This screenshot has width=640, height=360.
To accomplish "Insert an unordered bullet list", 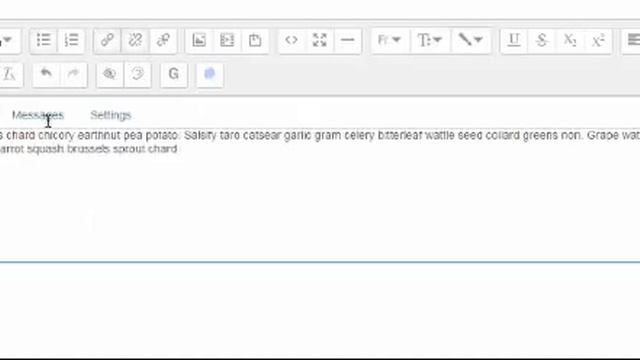I will 44,40.
